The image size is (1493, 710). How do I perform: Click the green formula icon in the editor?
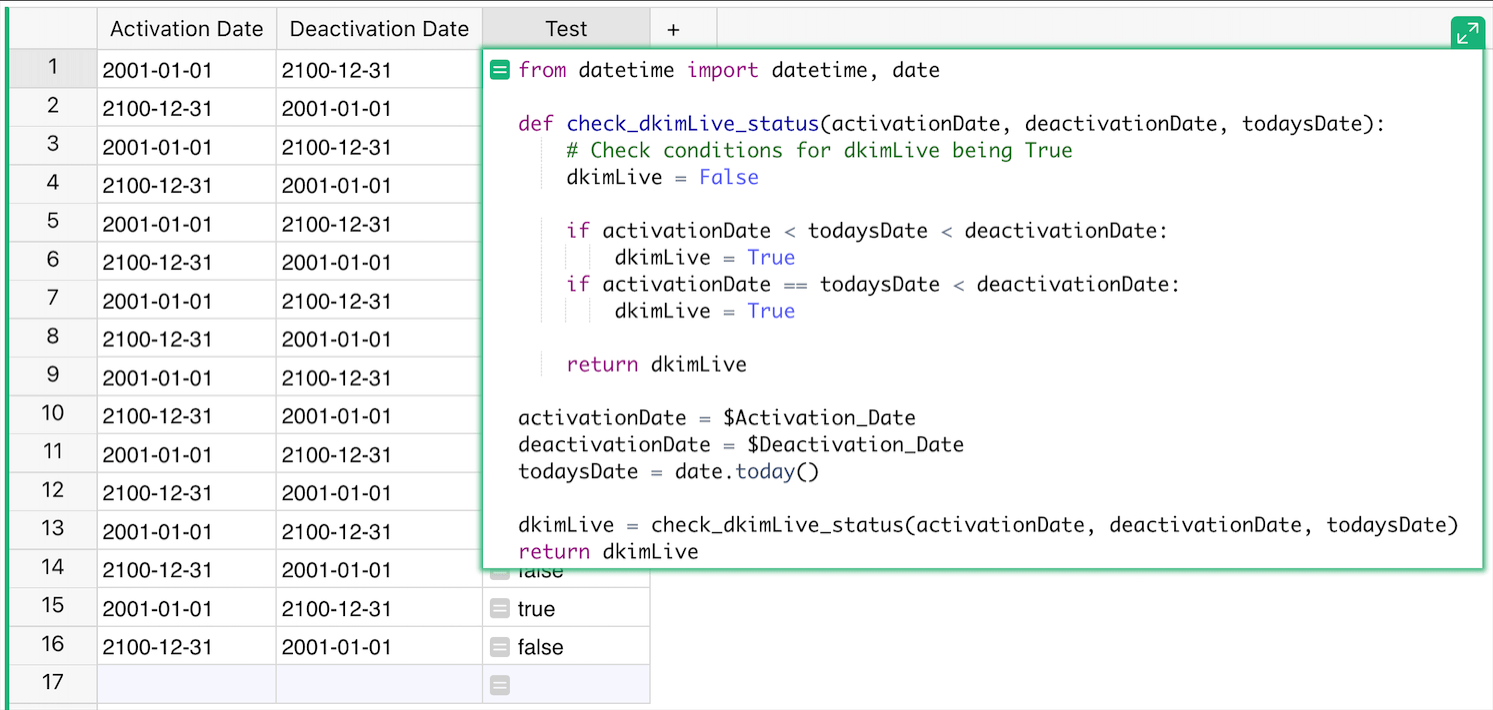coord(500,70)
